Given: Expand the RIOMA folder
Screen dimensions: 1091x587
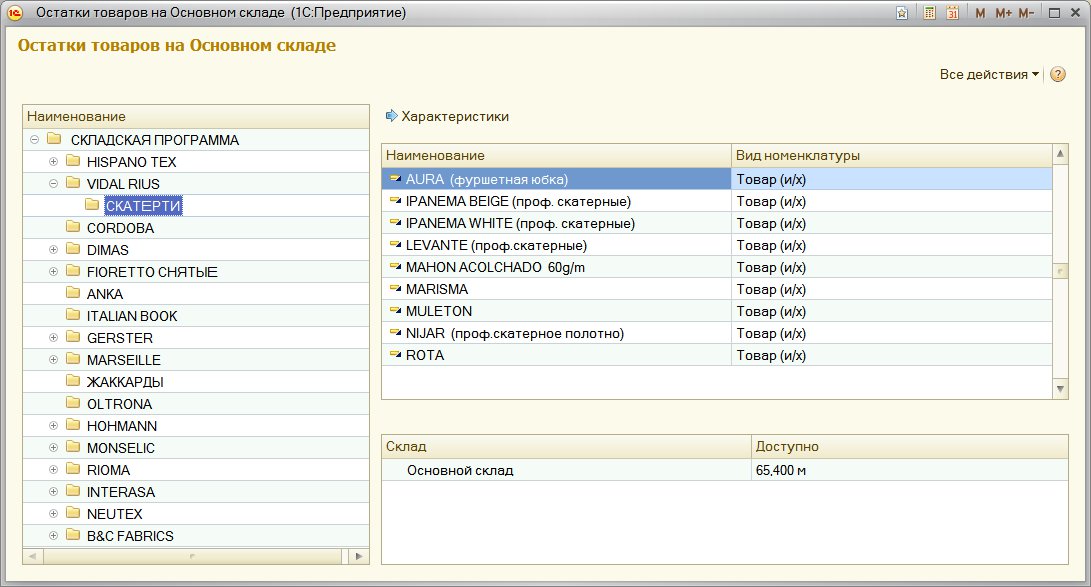Looking at the screenshot, I should click(x=53, y=469).
